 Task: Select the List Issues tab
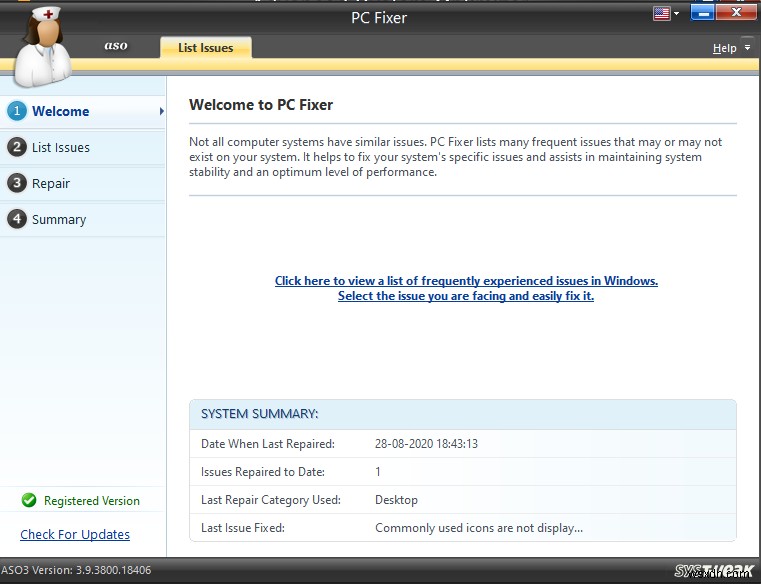[206, 48]
